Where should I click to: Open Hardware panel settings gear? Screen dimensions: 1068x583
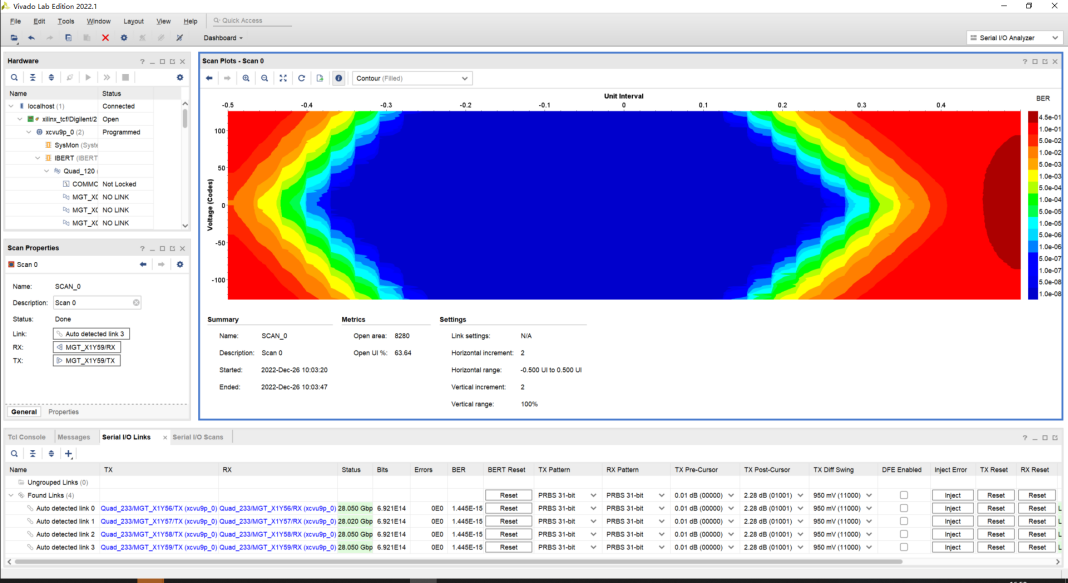(180, 77)
